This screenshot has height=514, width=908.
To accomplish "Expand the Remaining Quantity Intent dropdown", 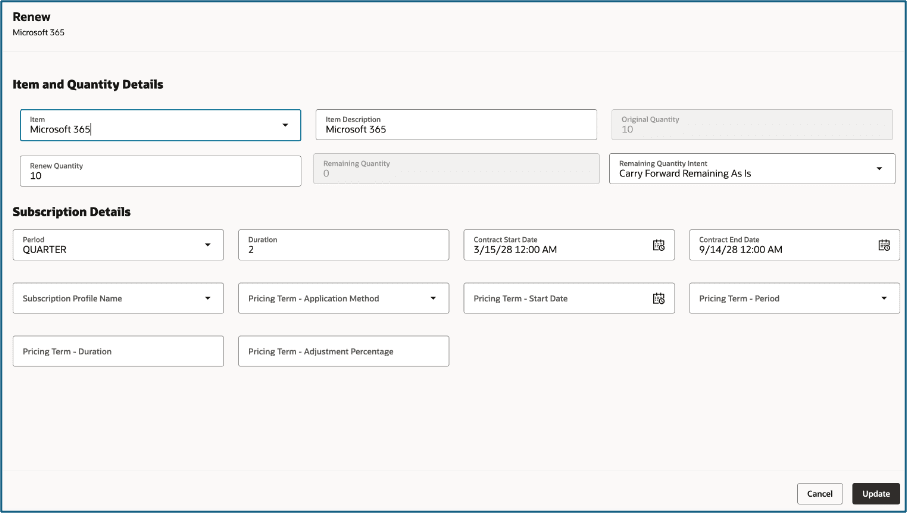I will [879, 168].
